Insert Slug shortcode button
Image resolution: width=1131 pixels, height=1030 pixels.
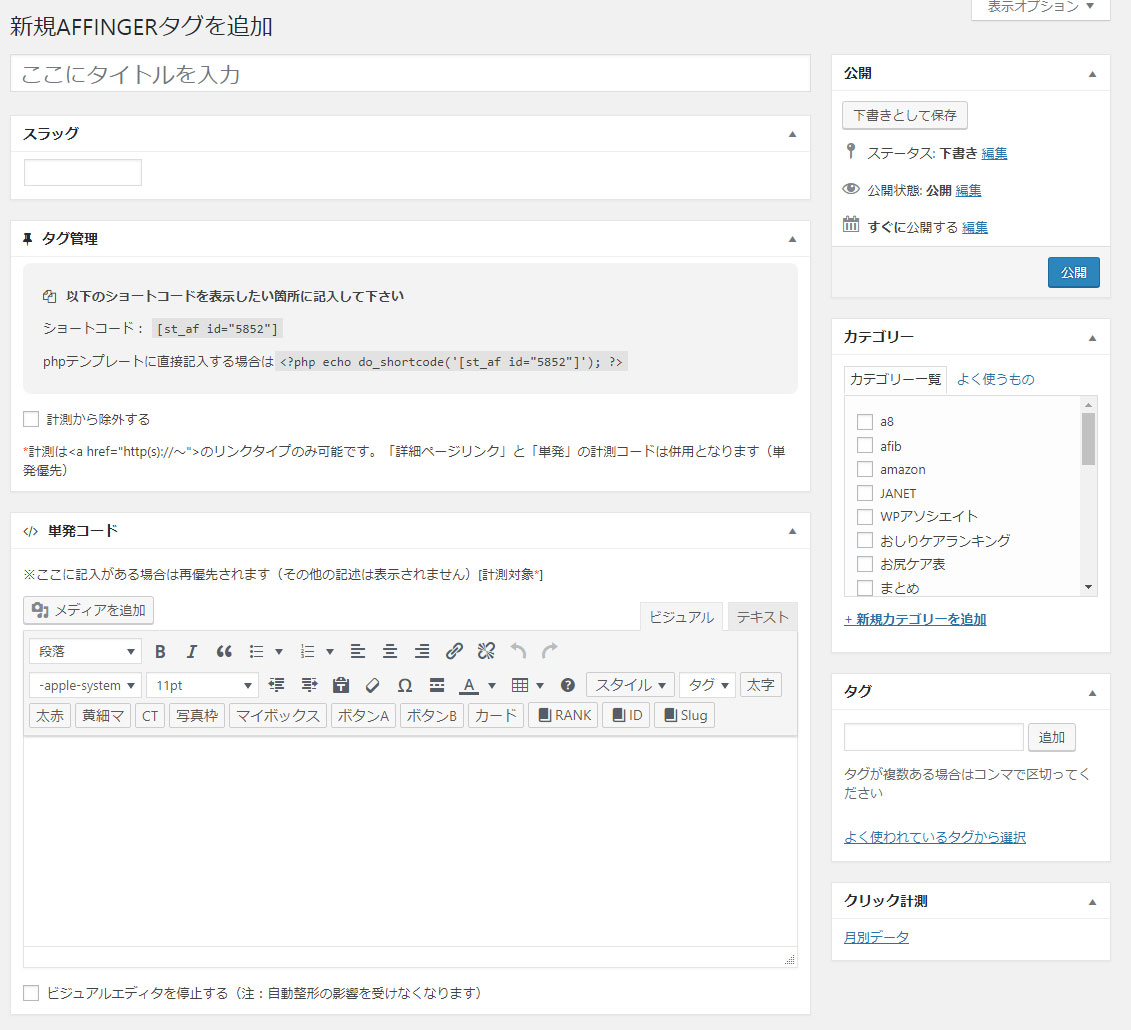685,715
